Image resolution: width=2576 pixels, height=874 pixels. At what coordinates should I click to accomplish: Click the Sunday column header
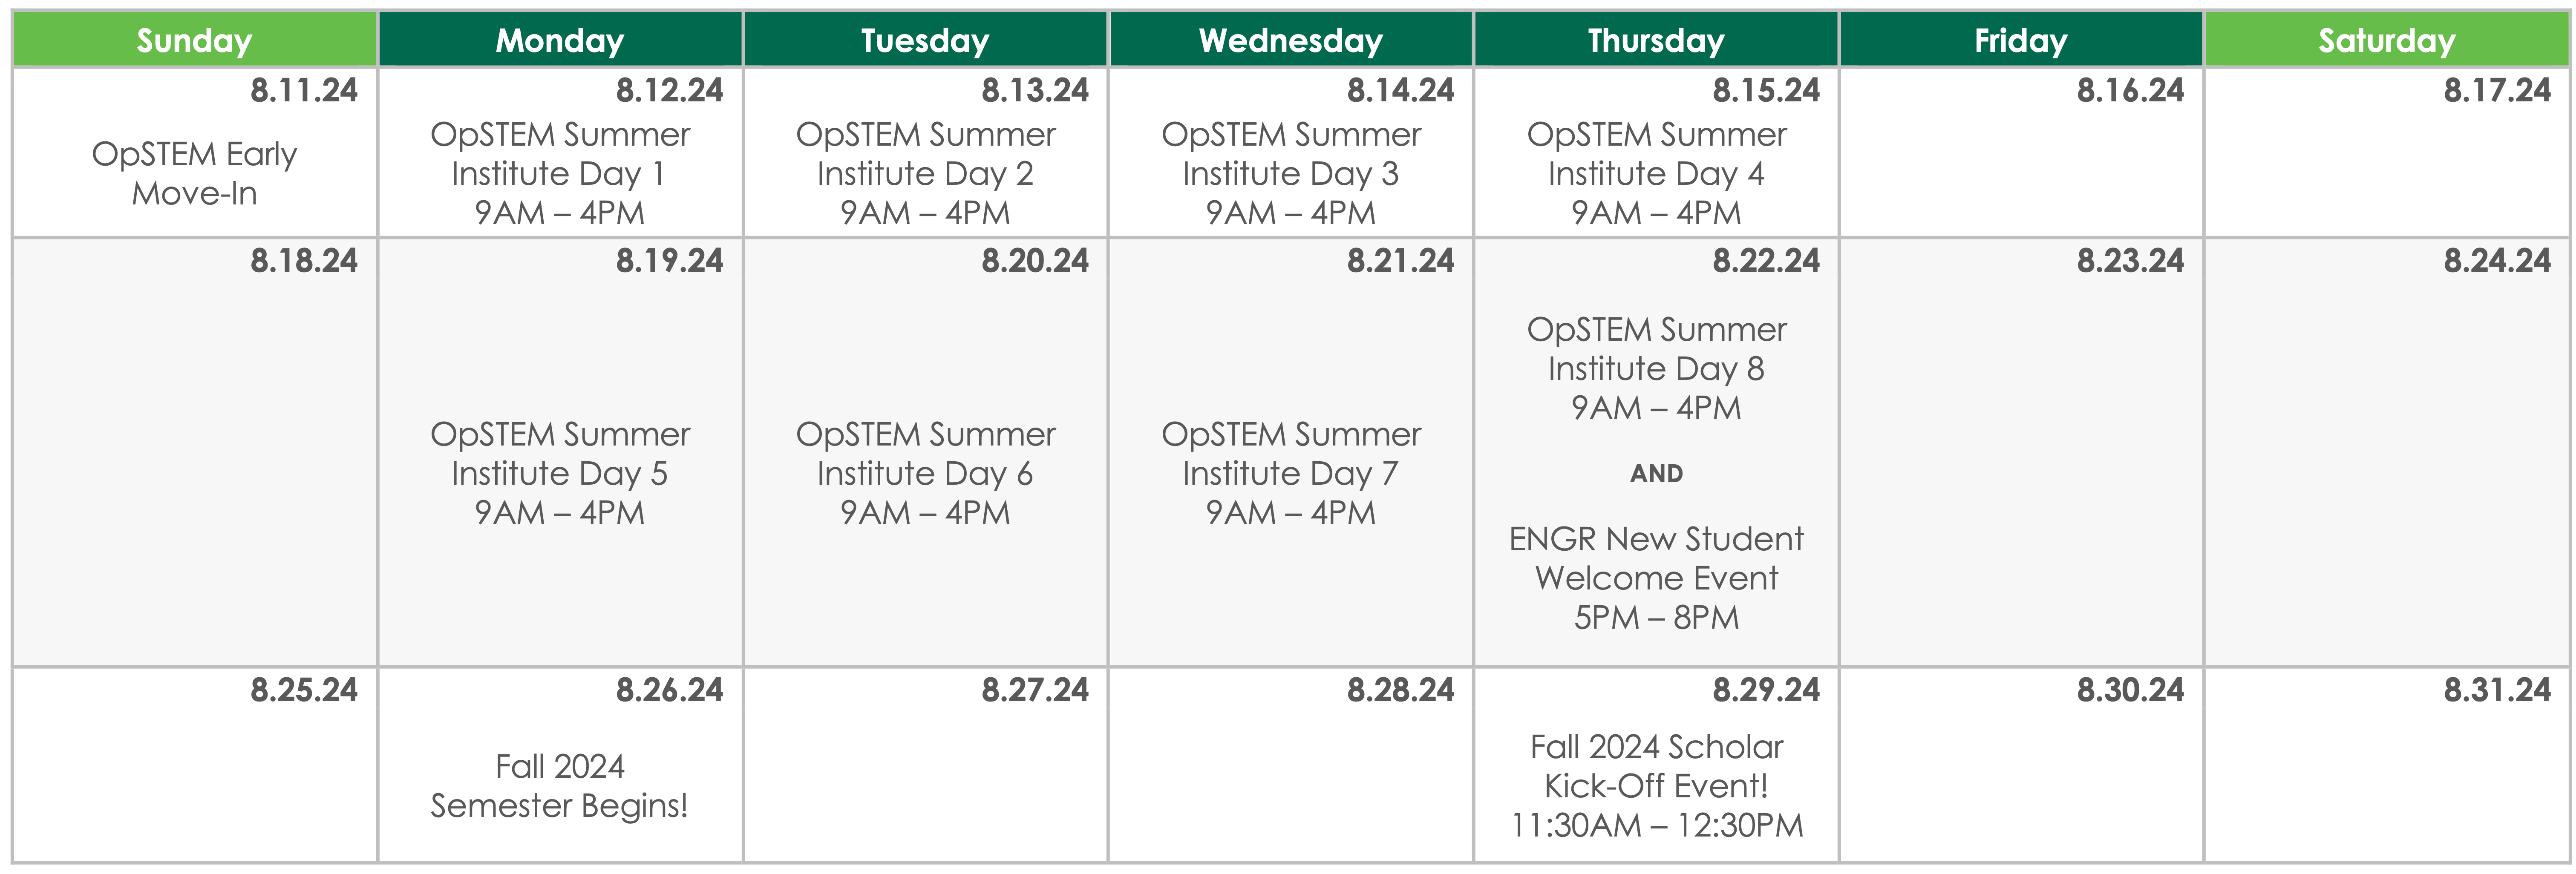pyautogui.click(x=194, y=40)
